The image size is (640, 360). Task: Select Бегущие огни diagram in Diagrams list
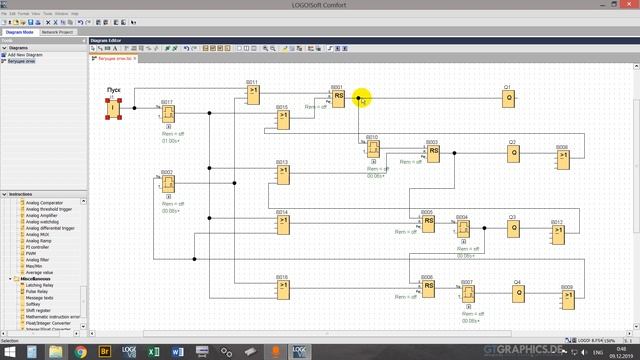pos(21,61)
